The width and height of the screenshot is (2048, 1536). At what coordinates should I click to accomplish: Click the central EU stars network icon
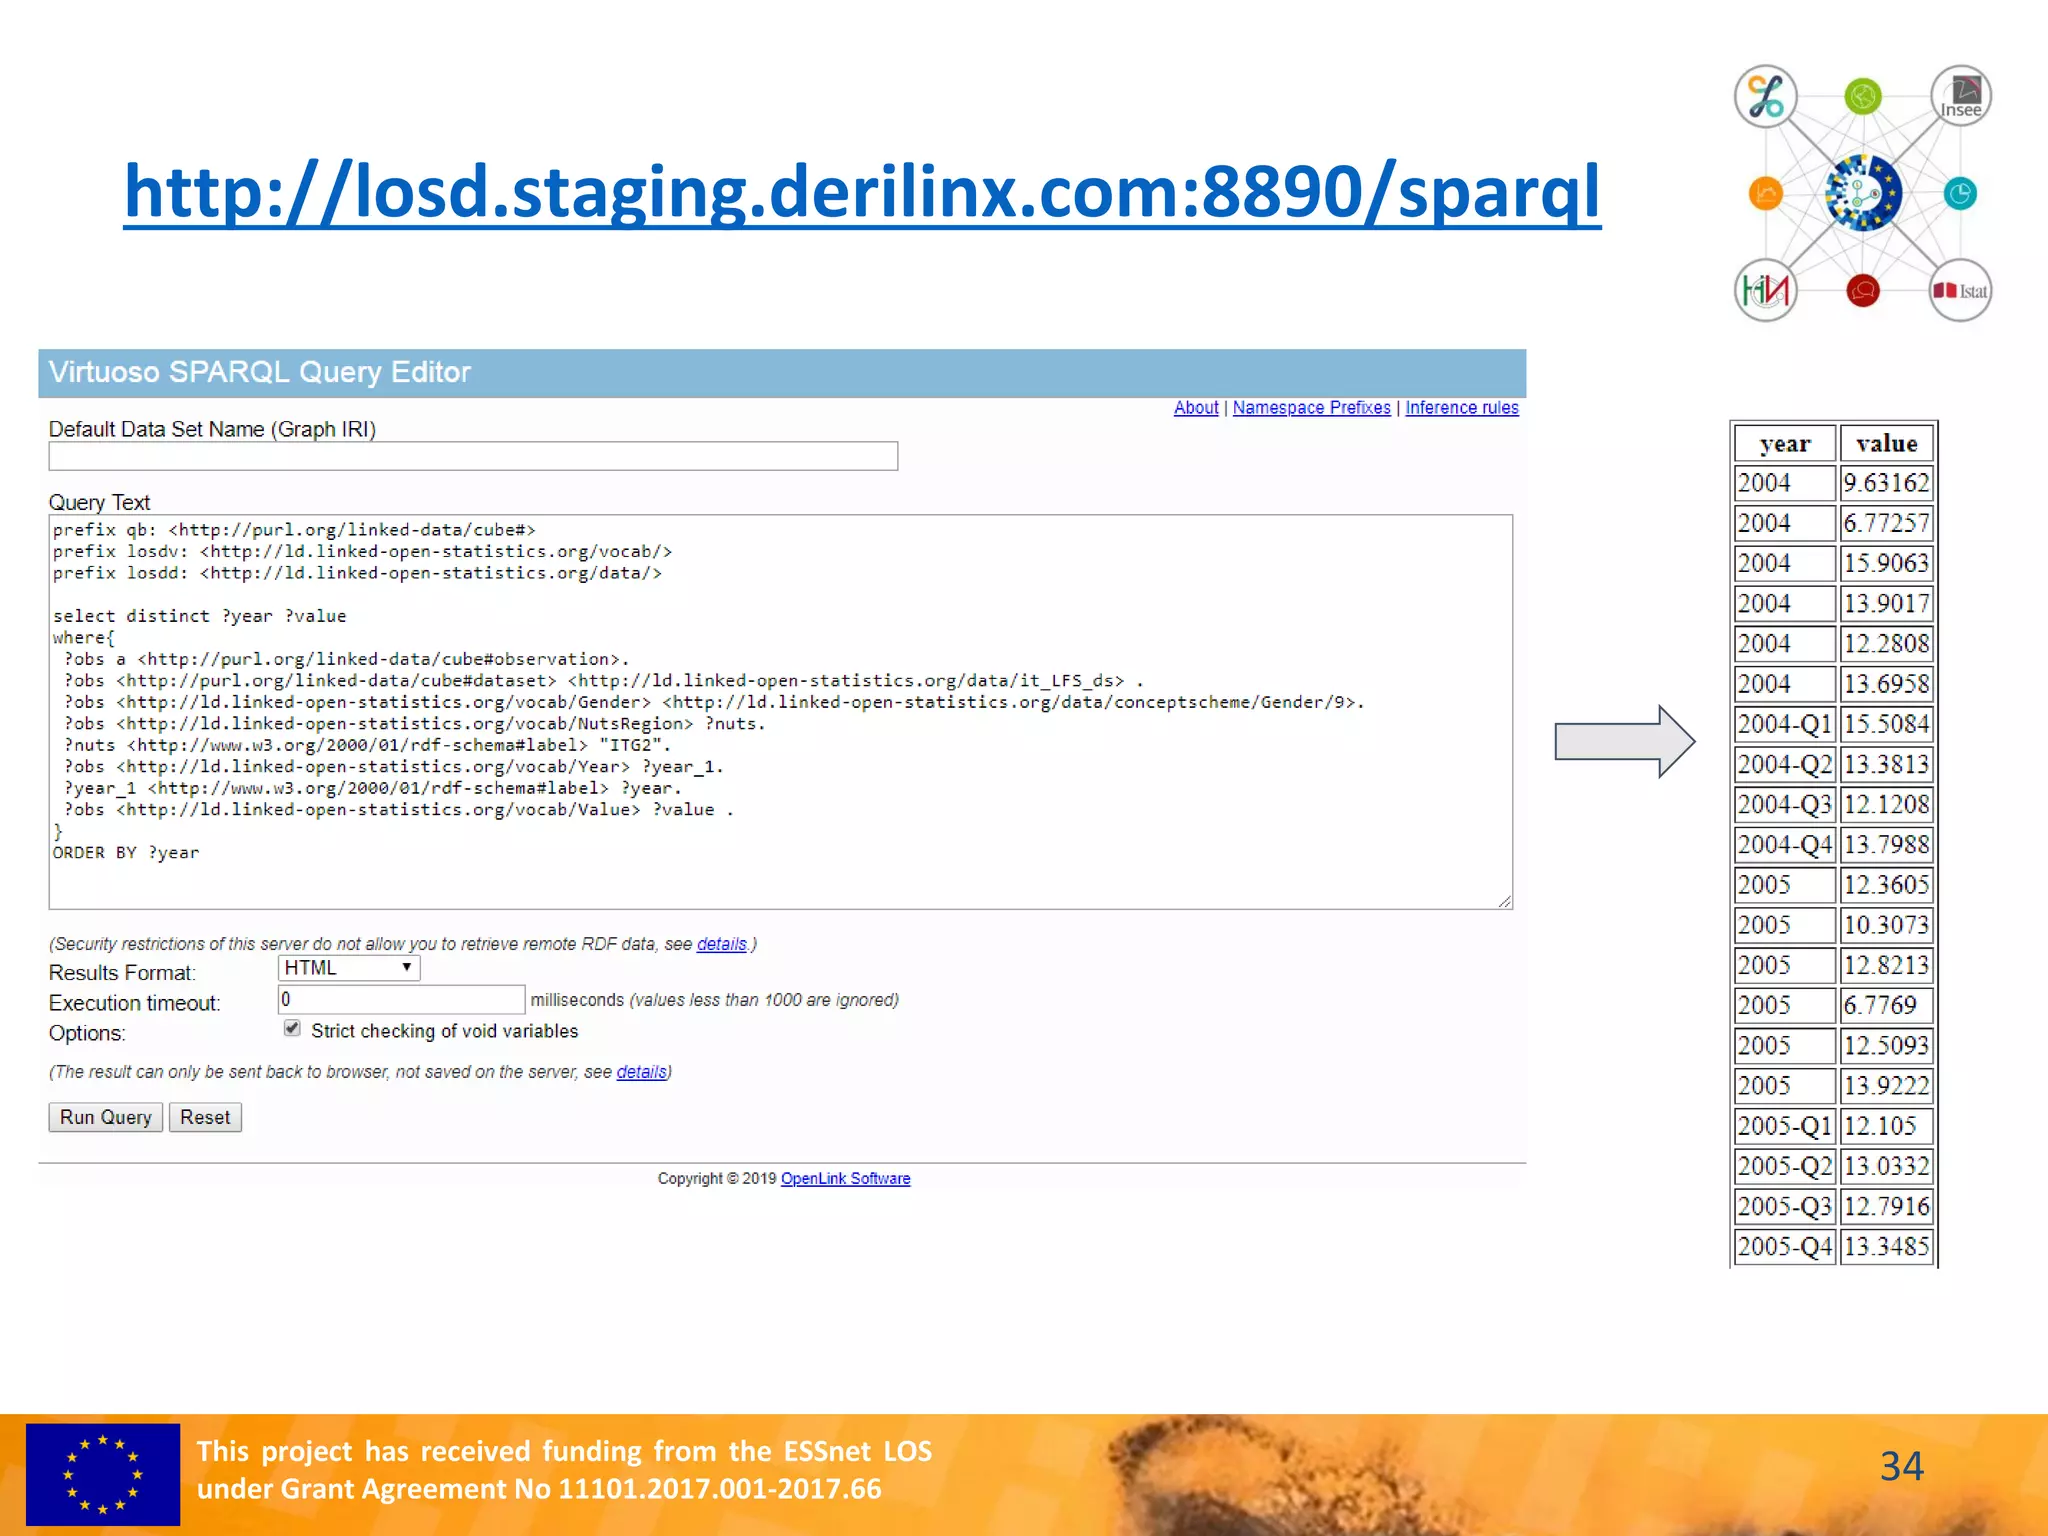[x=1863, y=193]
